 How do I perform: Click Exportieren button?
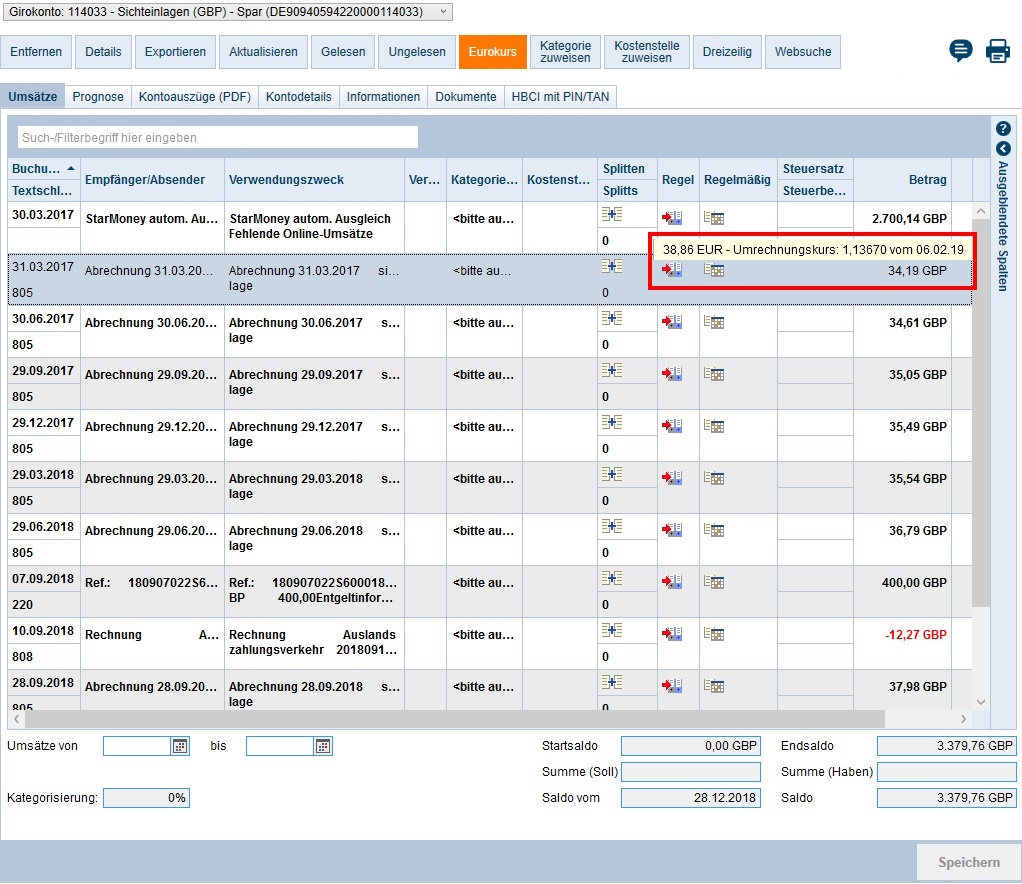pos(175,52)
